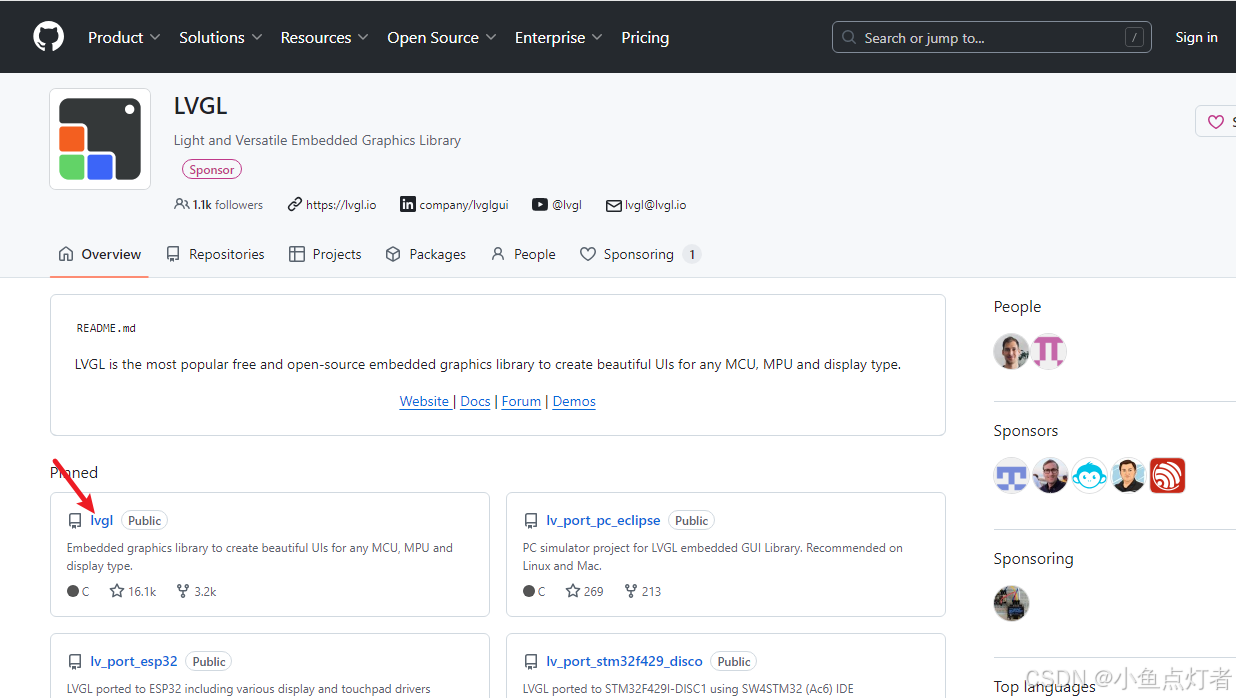Open first avatar under People

(1011, 352)
